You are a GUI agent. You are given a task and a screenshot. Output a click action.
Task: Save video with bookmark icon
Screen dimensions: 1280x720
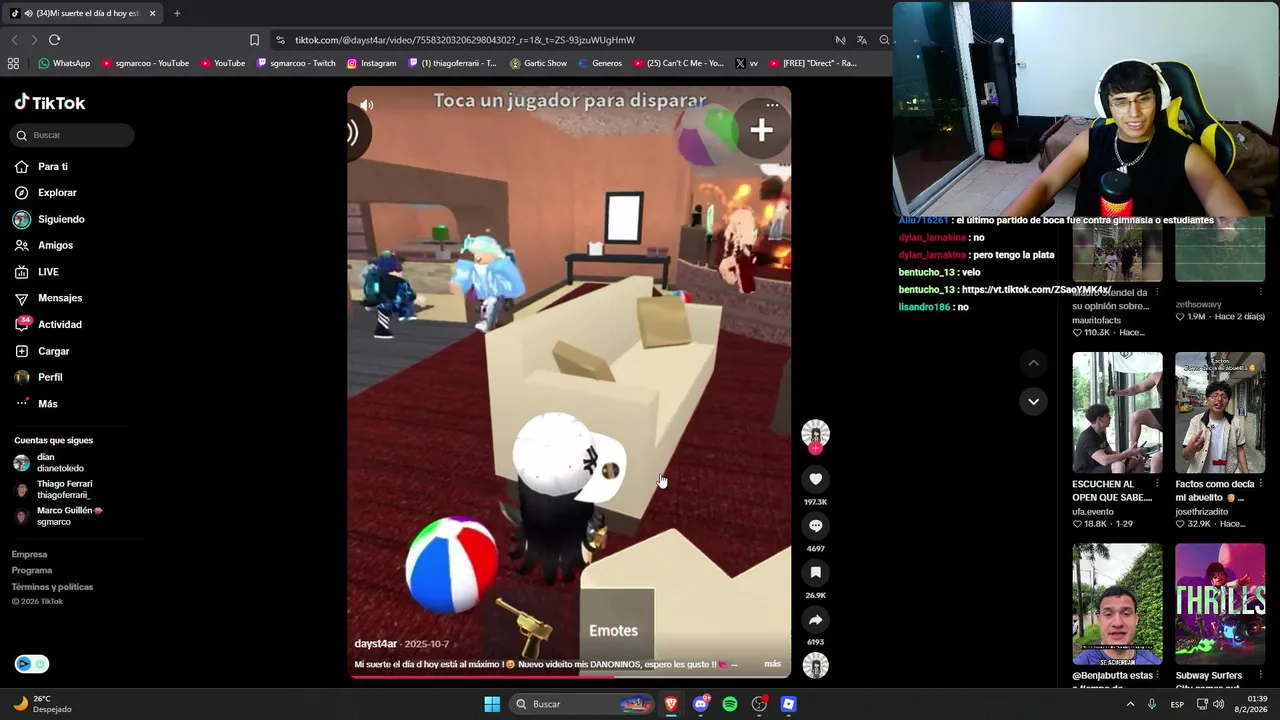tap(815, 573)
